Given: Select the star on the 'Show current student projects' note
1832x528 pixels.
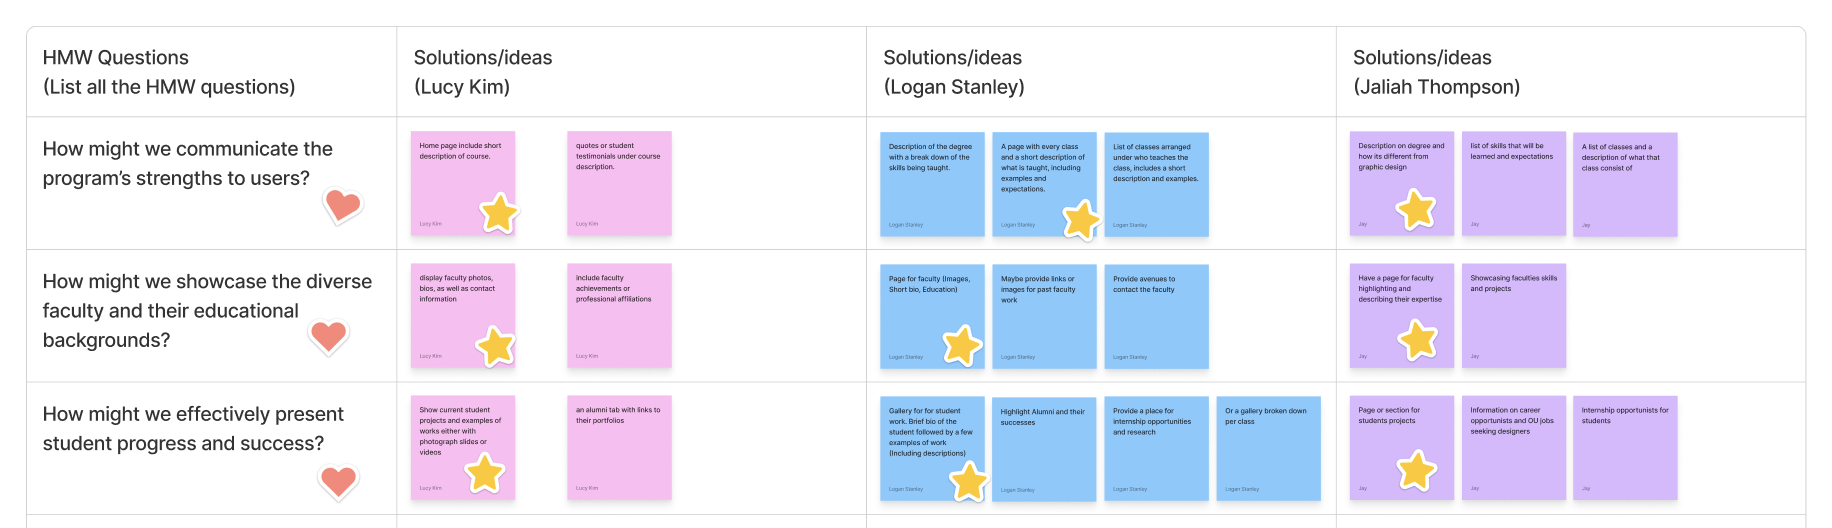Looking at the screenshot, I should (x=485, y=473).
